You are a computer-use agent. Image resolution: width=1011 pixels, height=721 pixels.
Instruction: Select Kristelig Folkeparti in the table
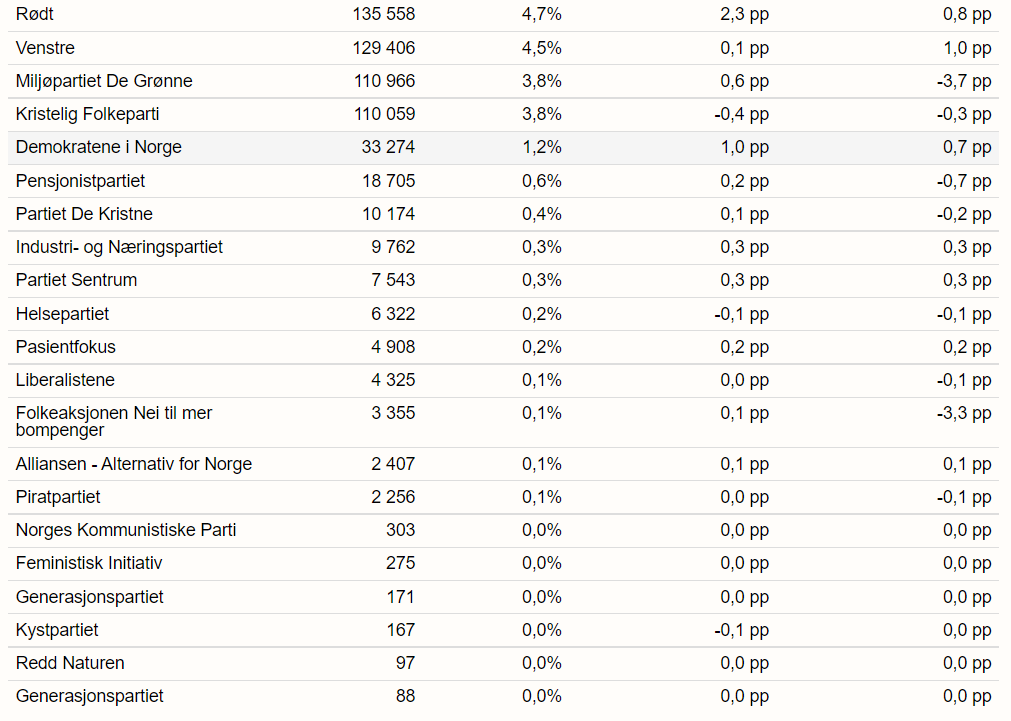point(87,114)
